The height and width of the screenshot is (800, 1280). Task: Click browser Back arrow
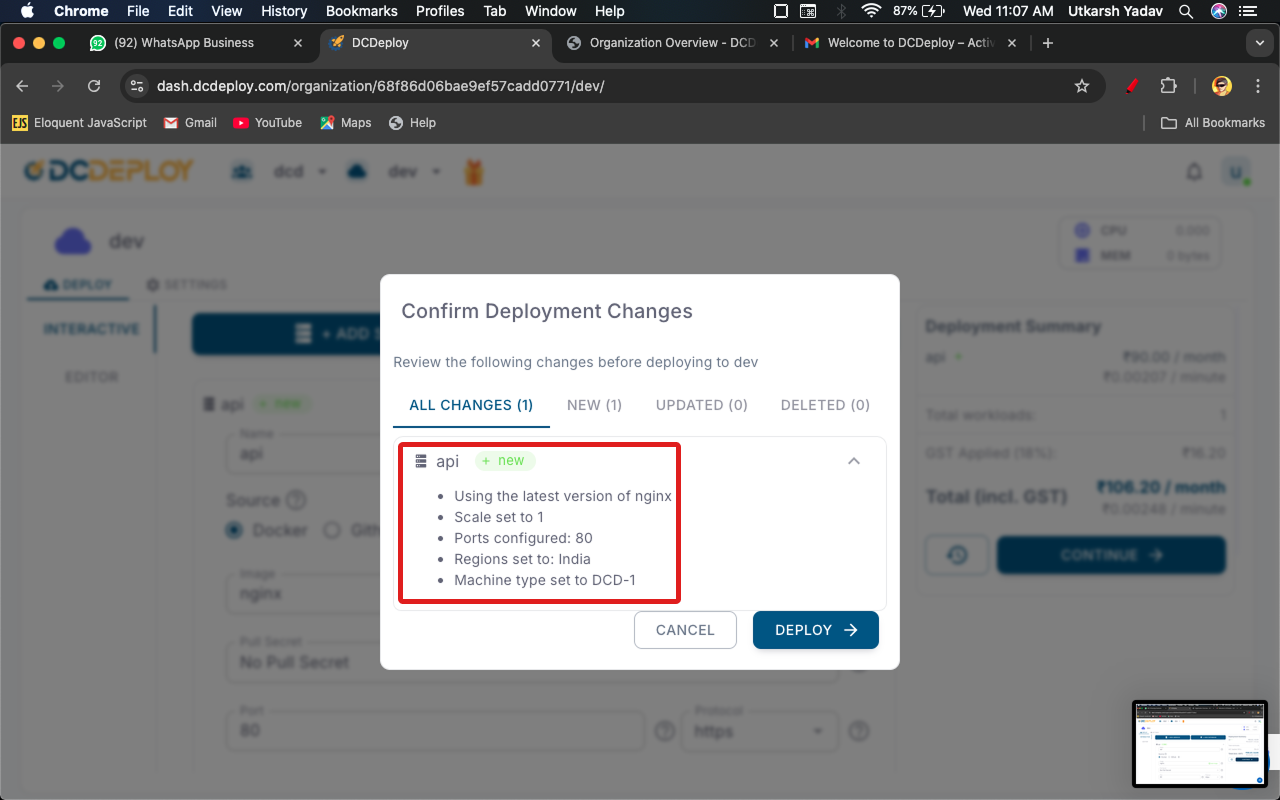[22, 86]
